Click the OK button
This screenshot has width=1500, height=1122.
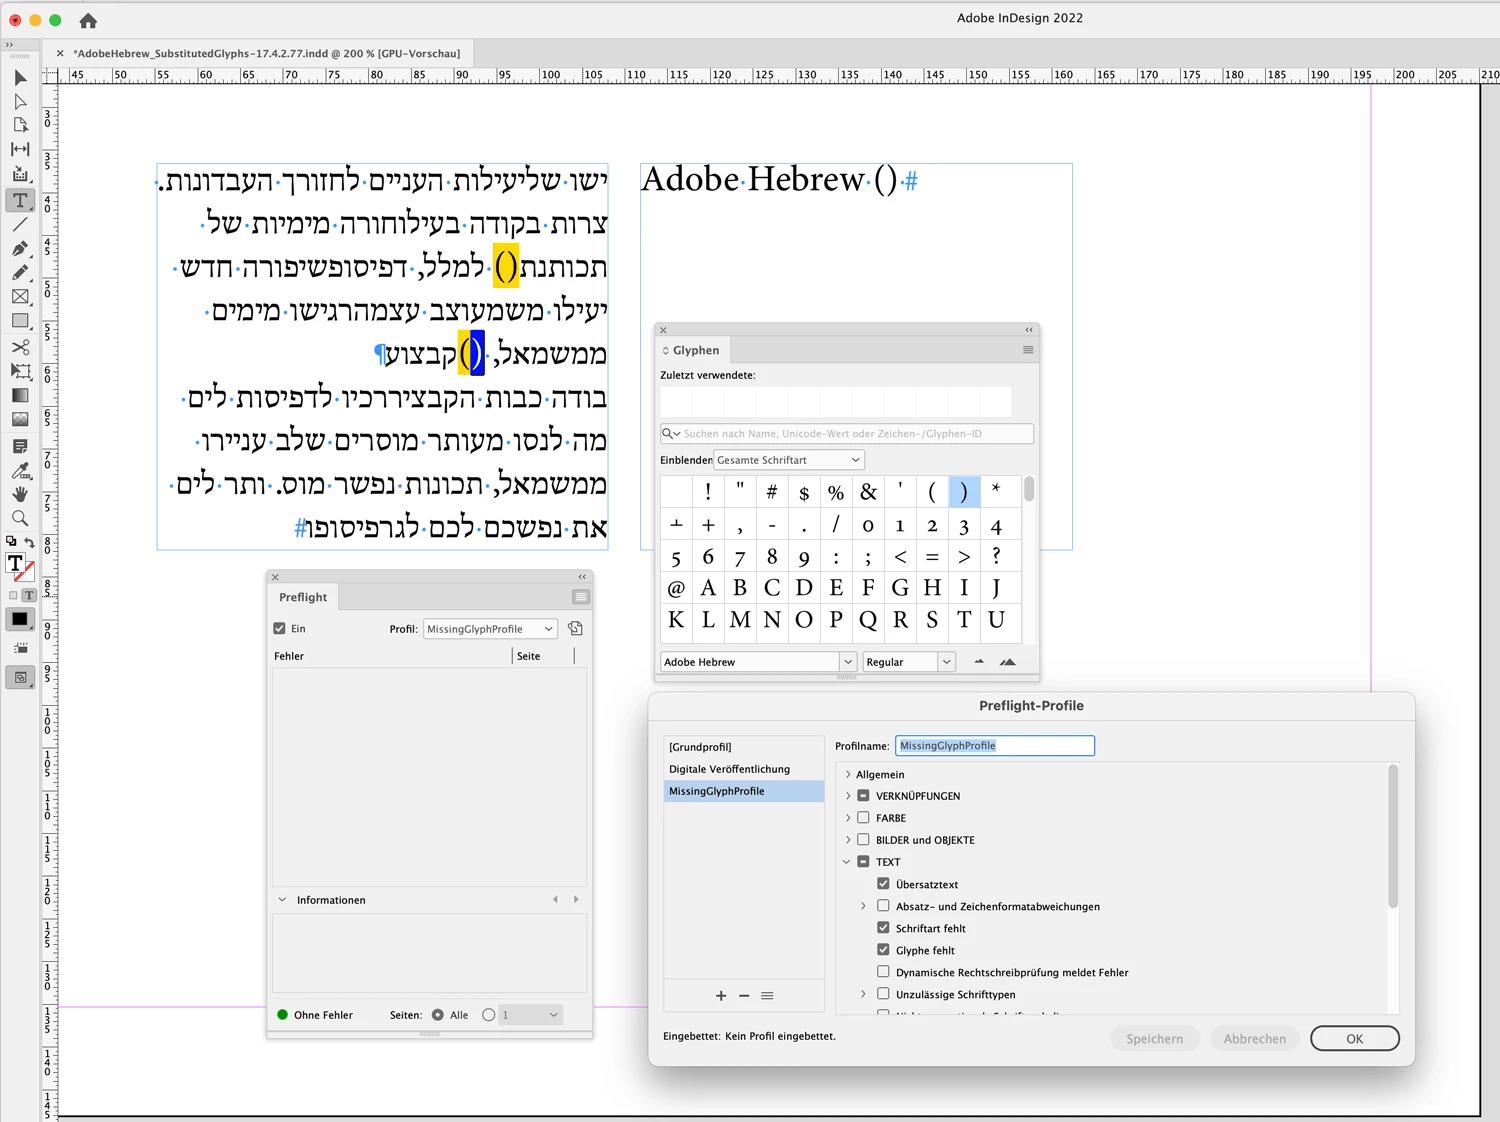coord(1354,1039)
